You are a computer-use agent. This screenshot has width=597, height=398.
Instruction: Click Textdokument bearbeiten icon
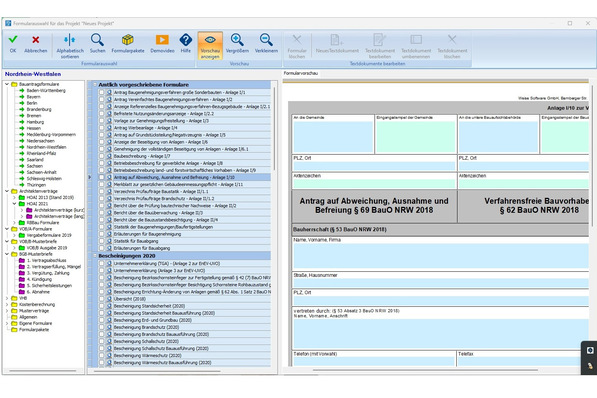pyautogui.click(x=380, y=39)
